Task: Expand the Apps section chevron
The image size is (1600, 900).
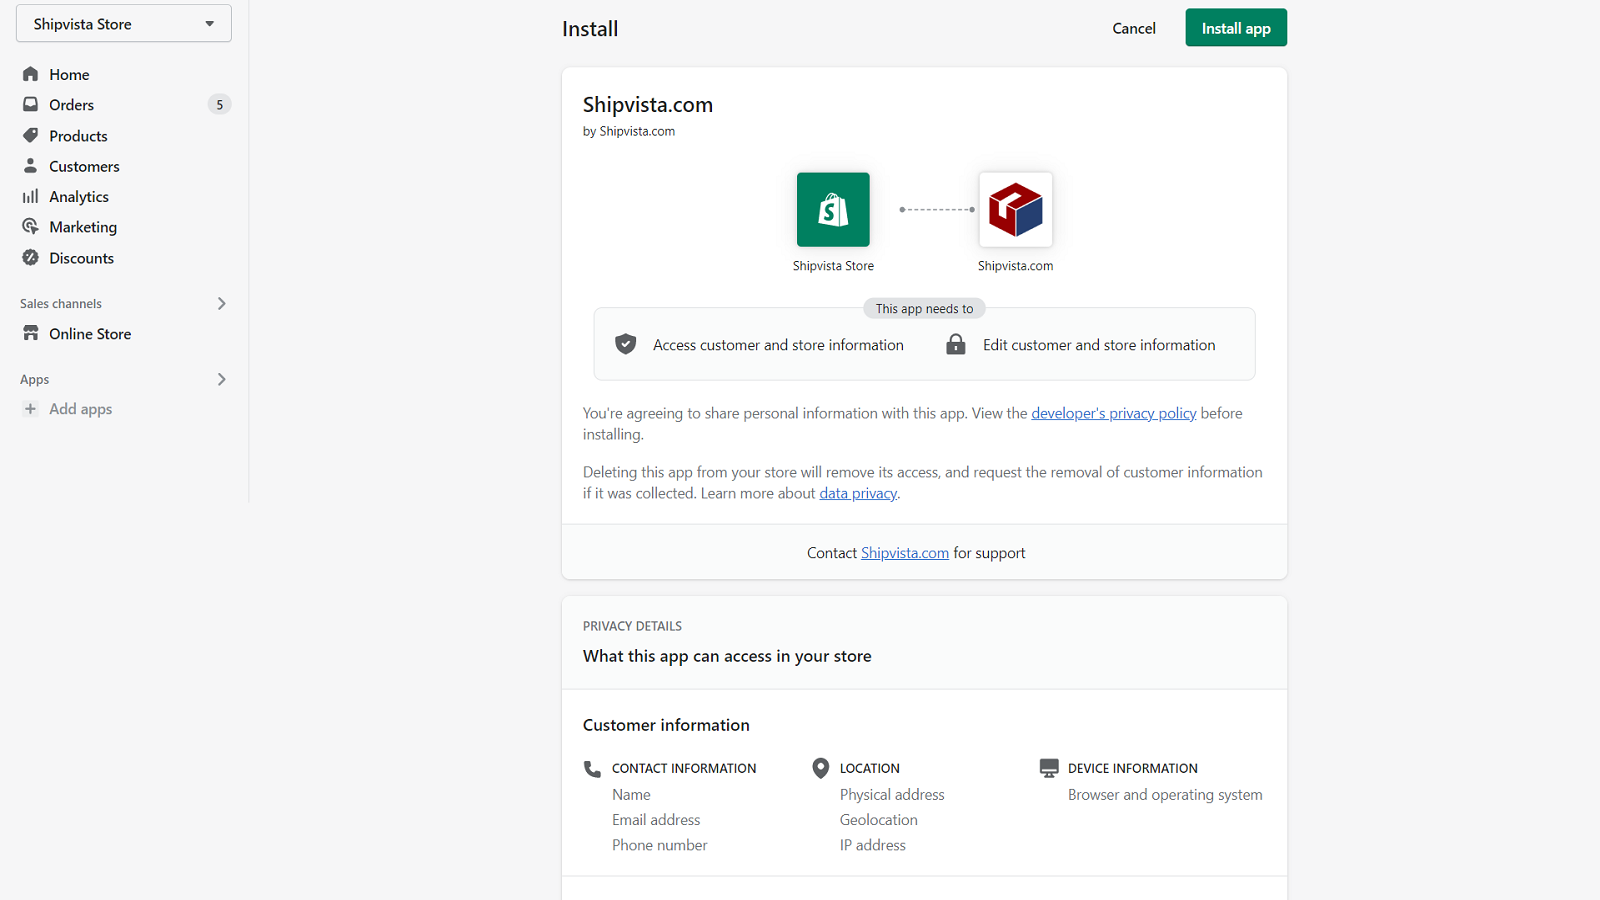Action: click(222, 379)
